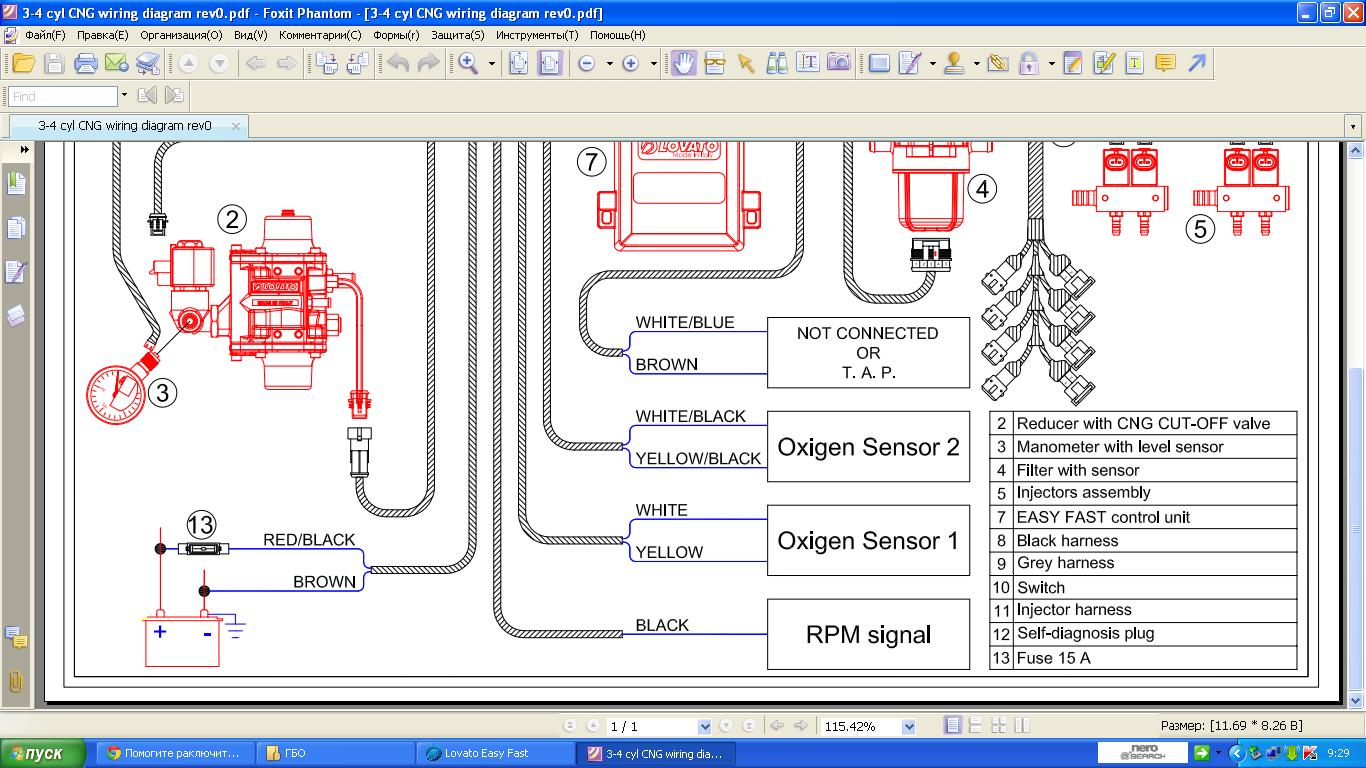The height and width of the screenshot is (768, 1366).
Task: Open the Вид(V) menu
Action: (x=250, y=35)
